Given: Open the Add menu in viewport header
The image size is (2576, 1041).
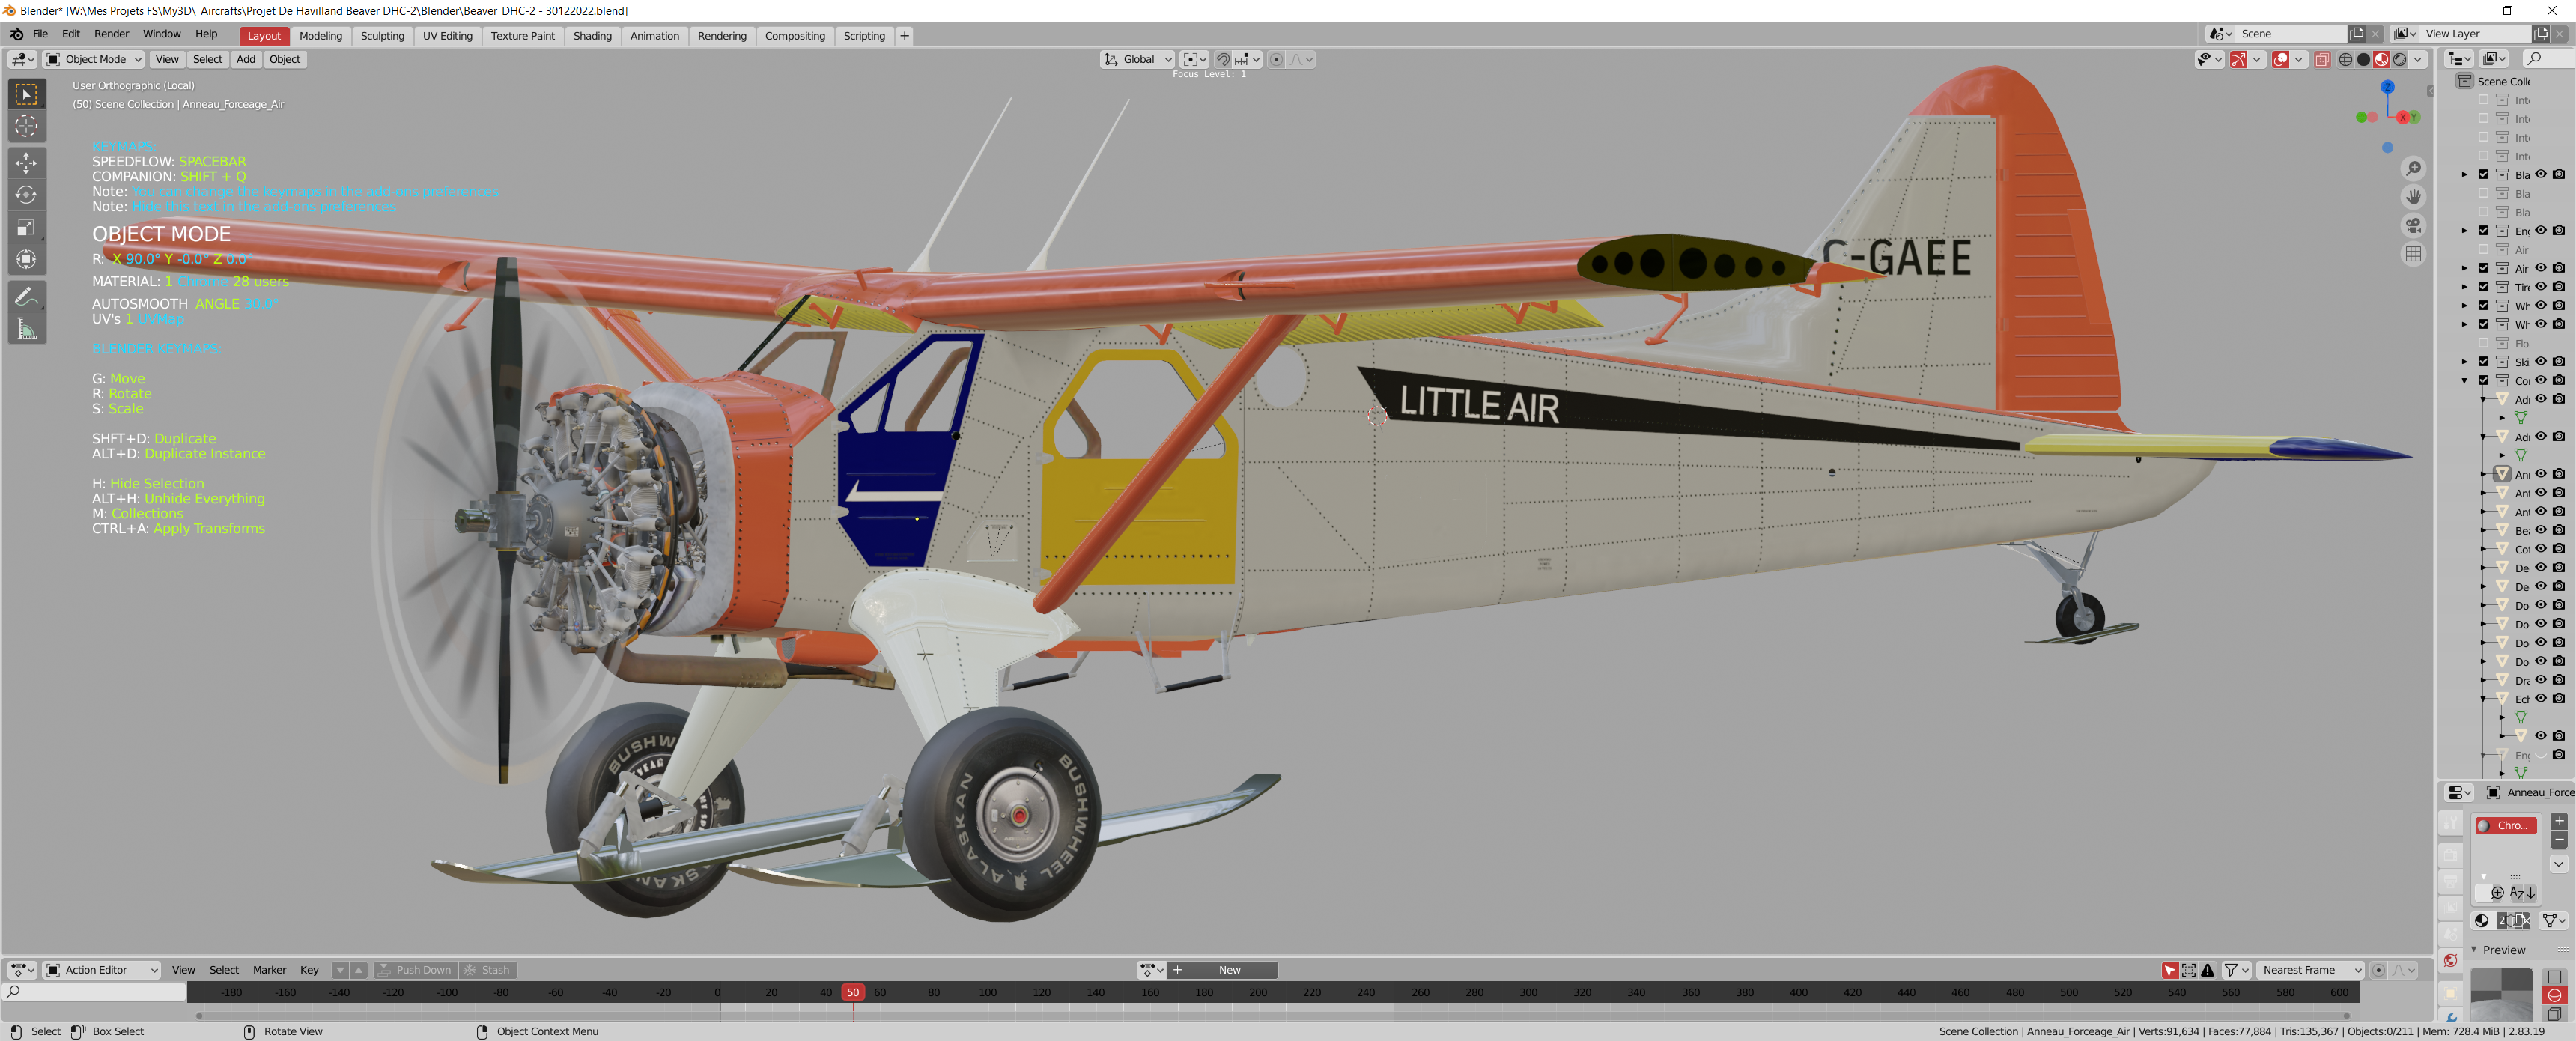Looking at the screenshot, I should (x=246, y=60).
